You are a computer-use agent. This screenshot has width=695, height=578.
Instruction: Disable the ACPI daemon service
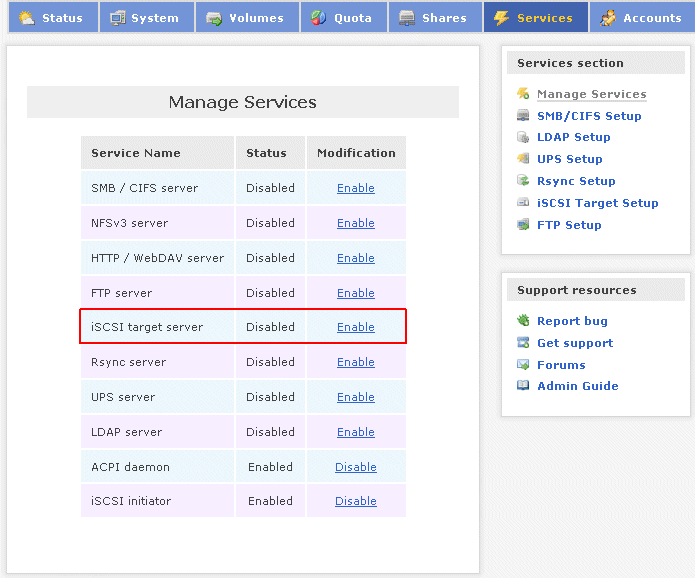[356, 467]
